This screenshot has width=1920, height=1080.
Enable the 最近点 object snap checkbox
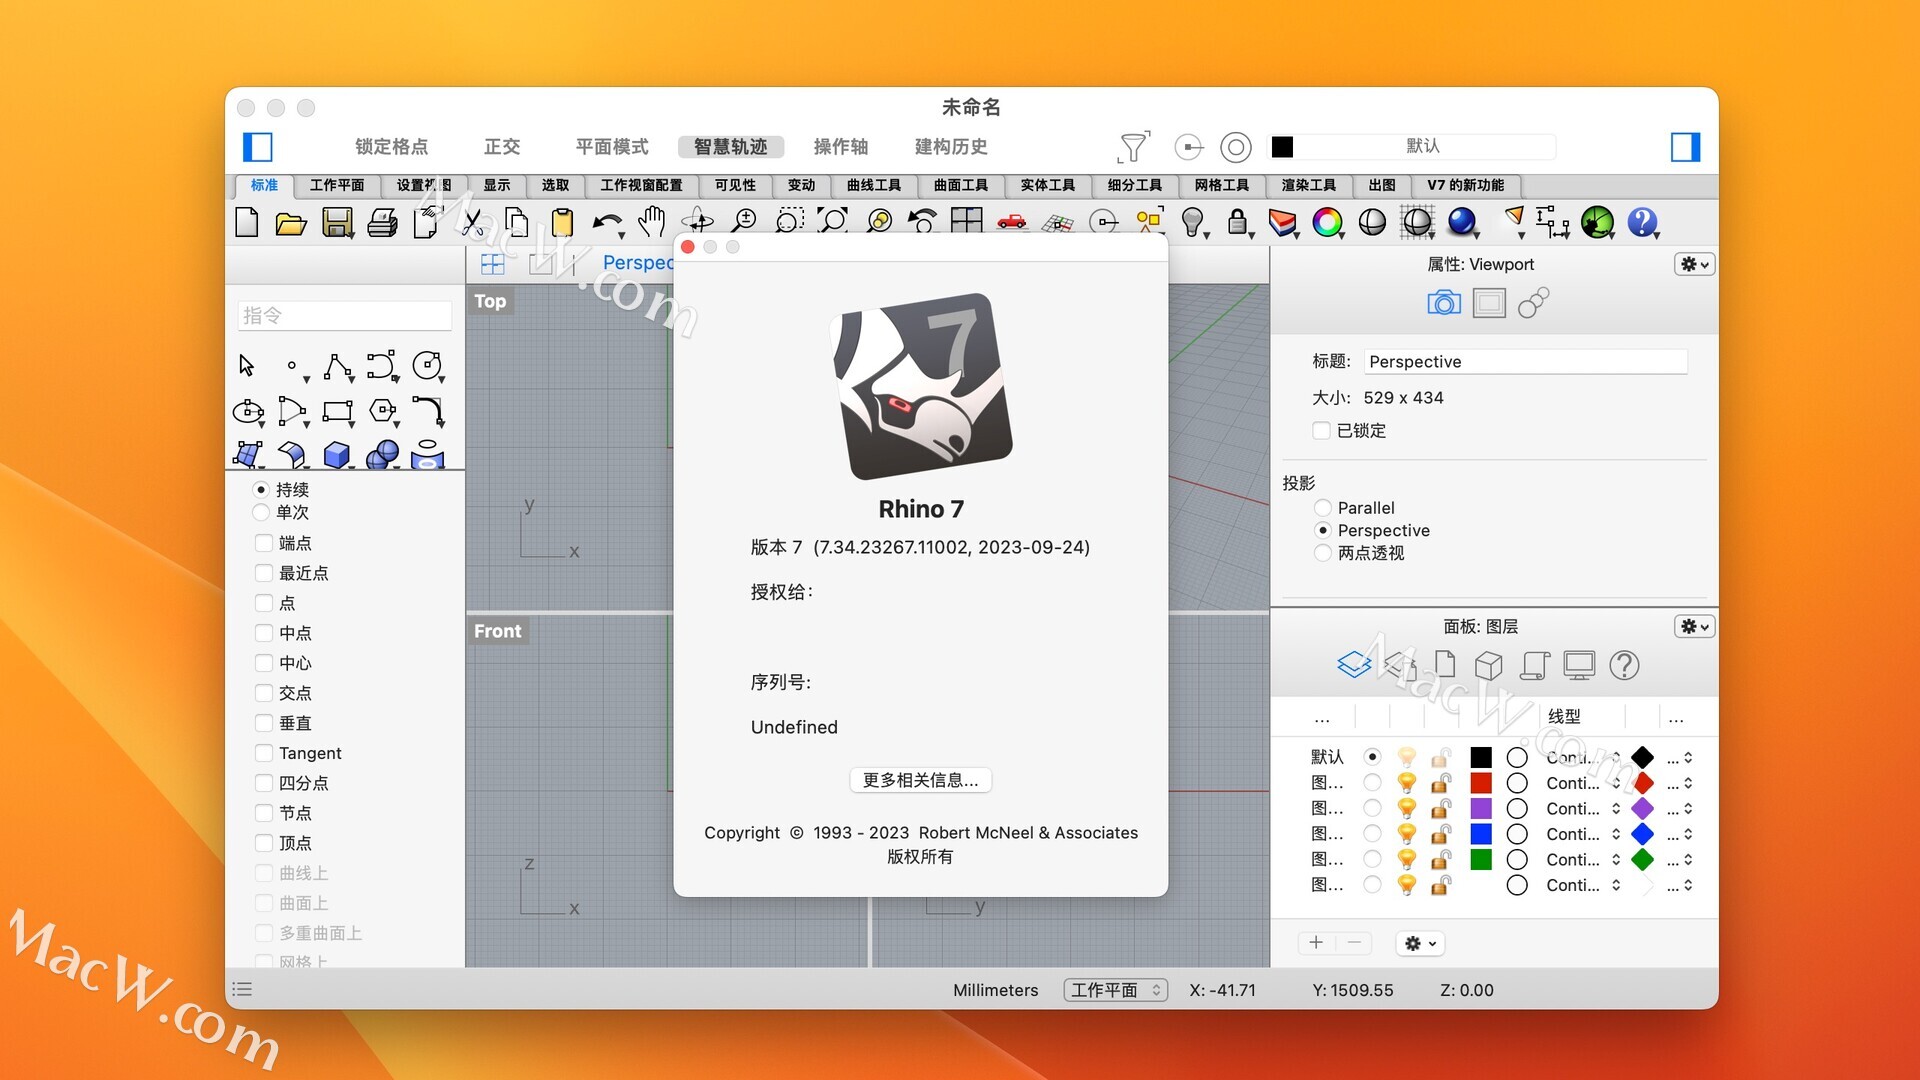tap(264, 573)
